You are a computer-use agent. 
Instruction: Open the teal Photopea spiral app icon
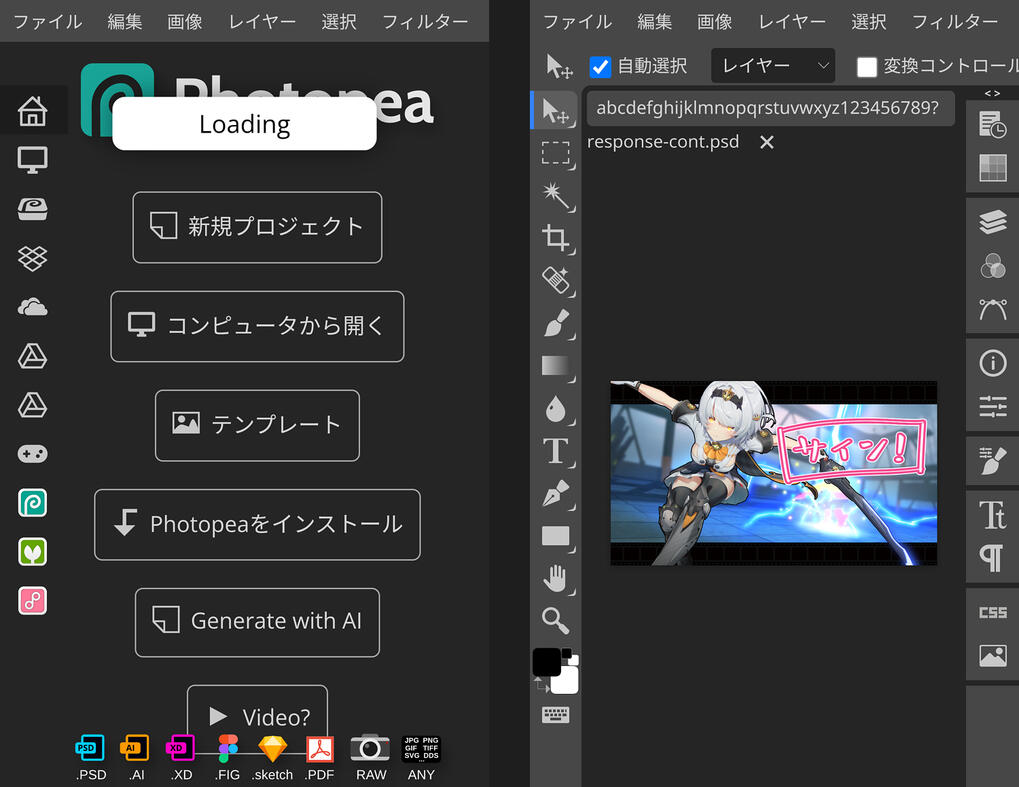click(32, 503)
